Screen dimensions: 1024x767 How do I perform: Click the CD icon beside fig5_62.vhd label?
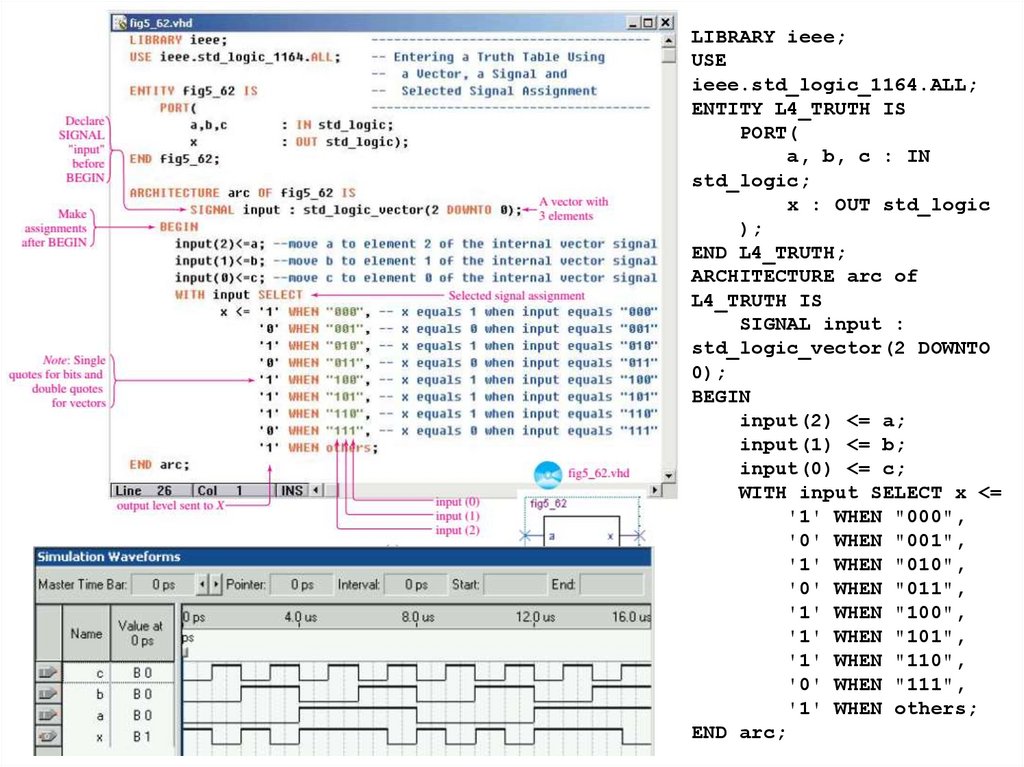click(x=547, y=473)
